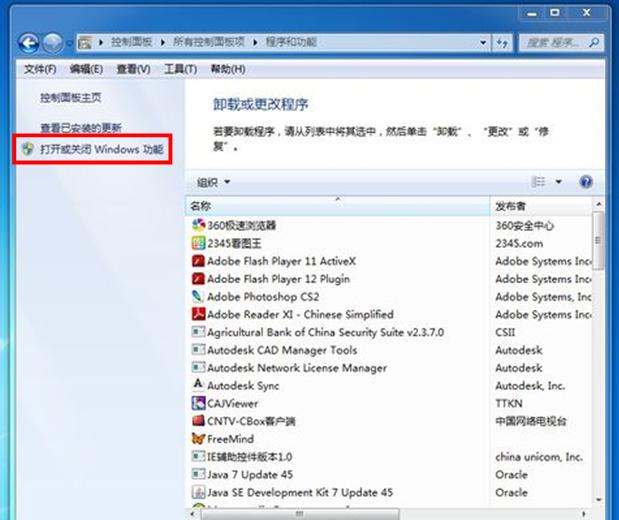
Task: Open help with the blue question mark icon
Action: click(x=586, y=182)
